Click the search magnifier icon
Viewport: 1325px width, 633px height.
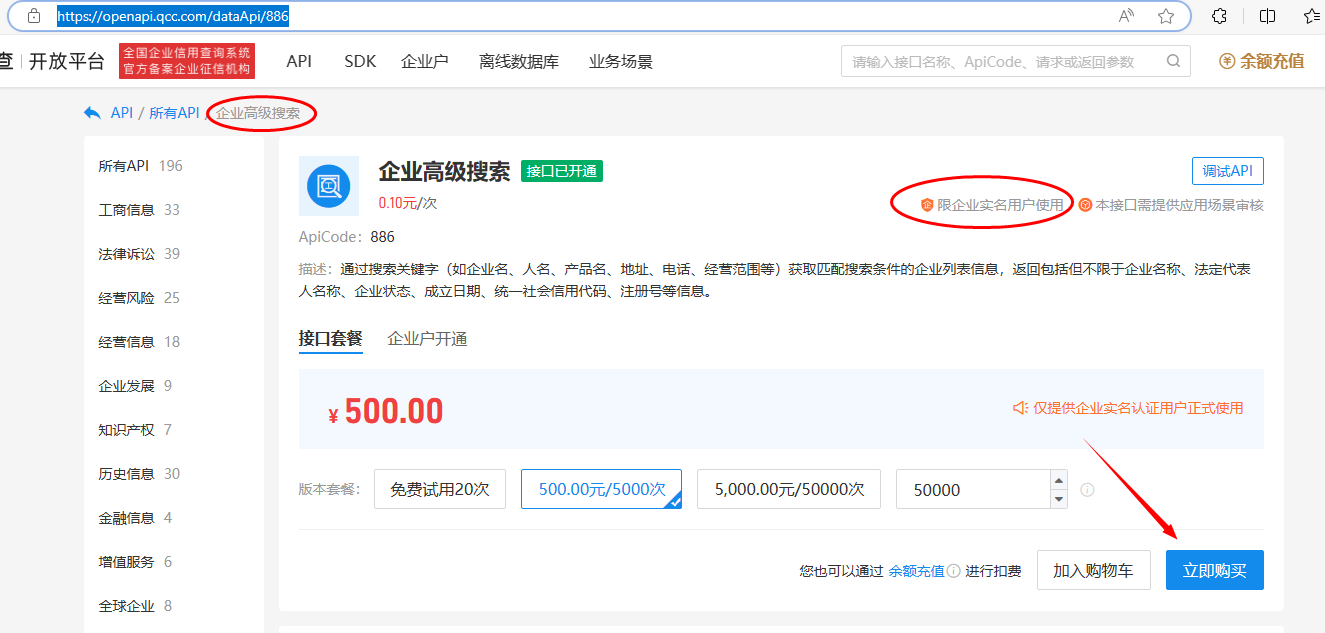(x=1173, y=61)
